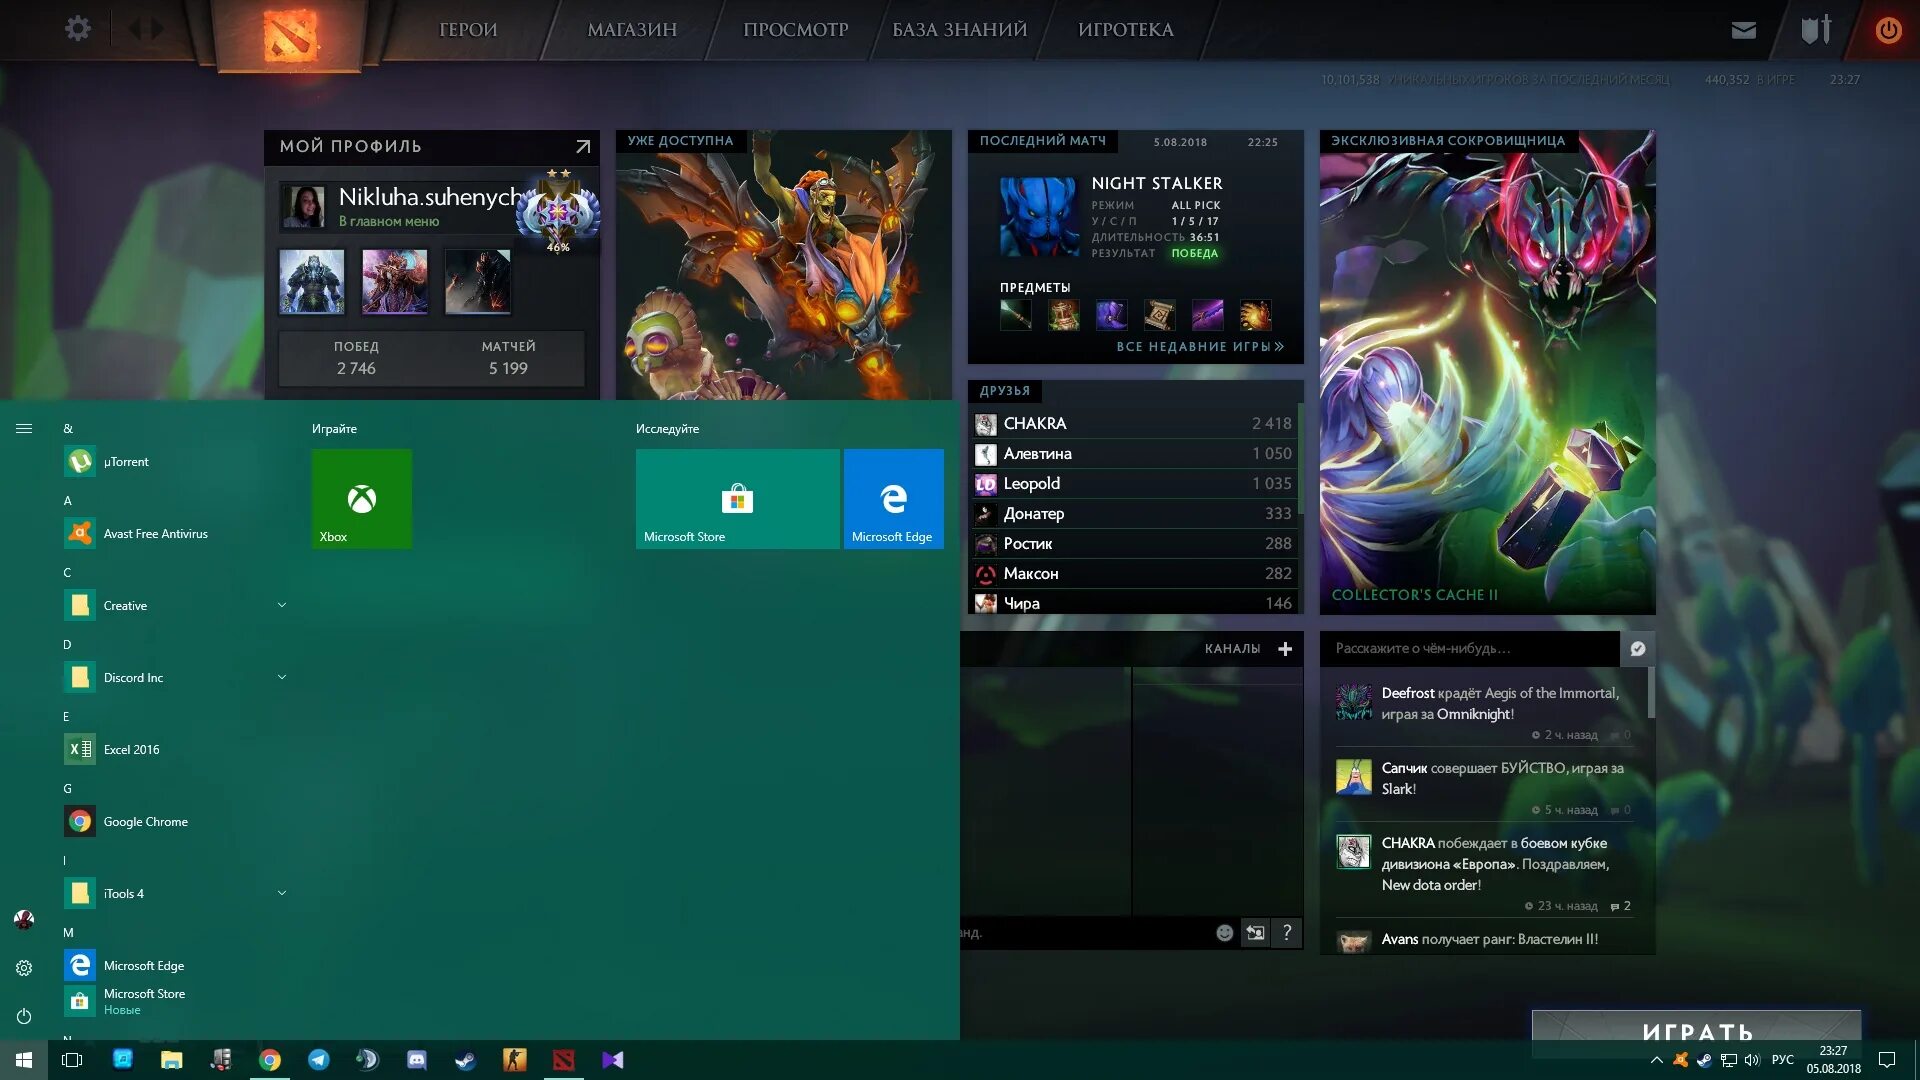Click the Dota 2 logo home button
1920x1080 pixels.
290,36
